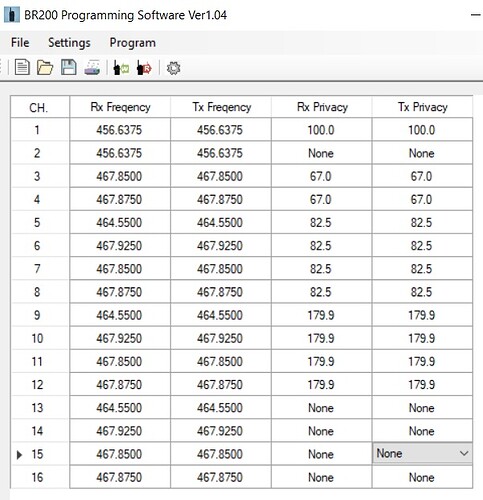
Task: Select channel 3 Rx frequency 467.8500
Action: point(120,176)
